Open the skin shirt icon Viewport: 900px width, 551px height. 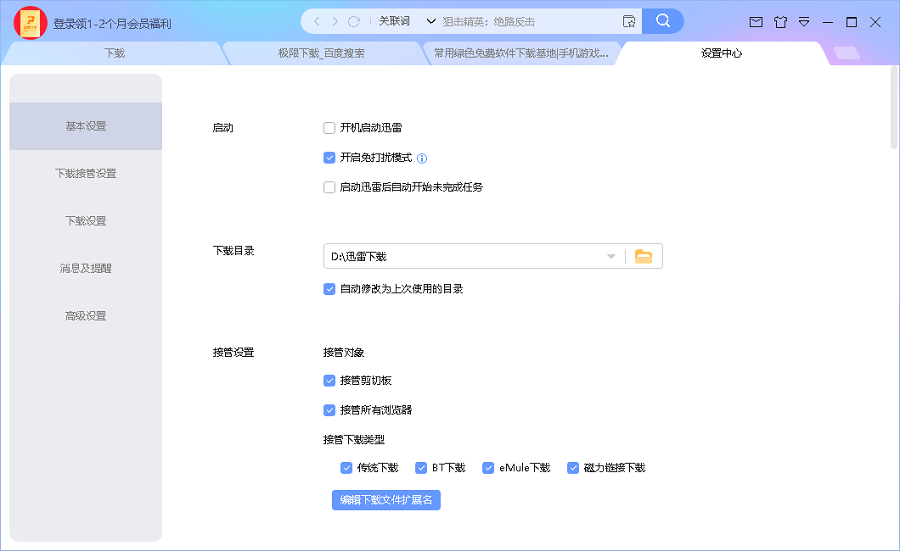pyautogui.click(x=780, y=22)
